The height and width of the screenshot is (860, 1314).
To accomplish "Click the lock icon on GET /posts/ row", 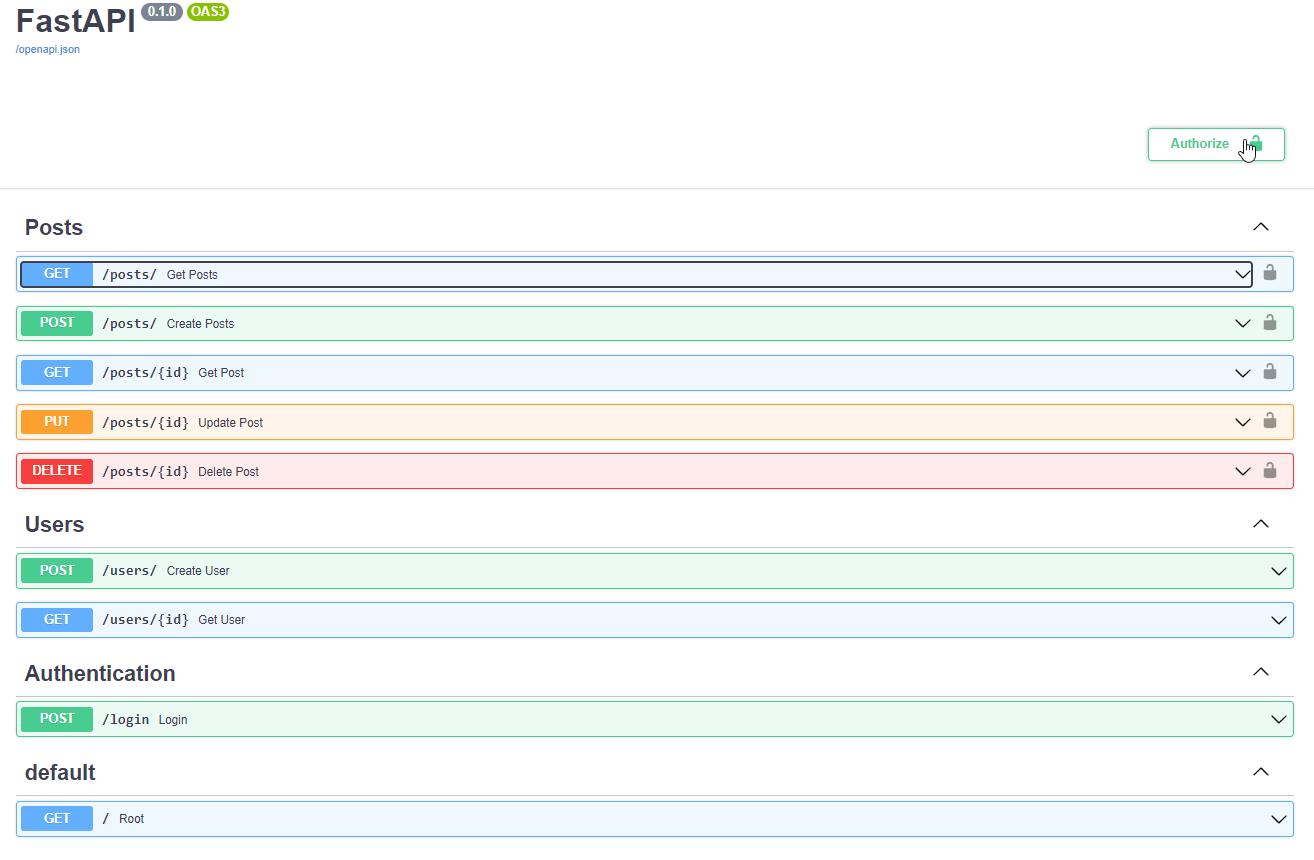I will [x=1270, y=272].
